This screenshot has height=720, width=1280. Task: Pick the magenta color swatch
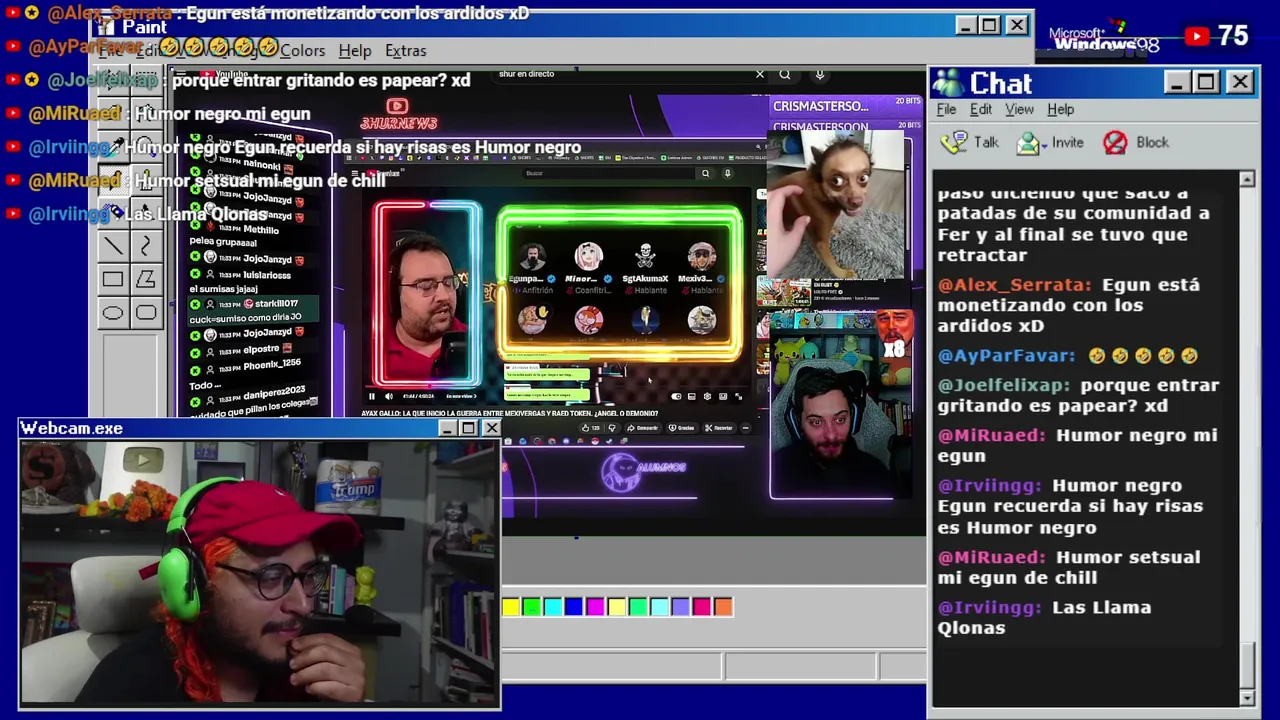(595, 606)
